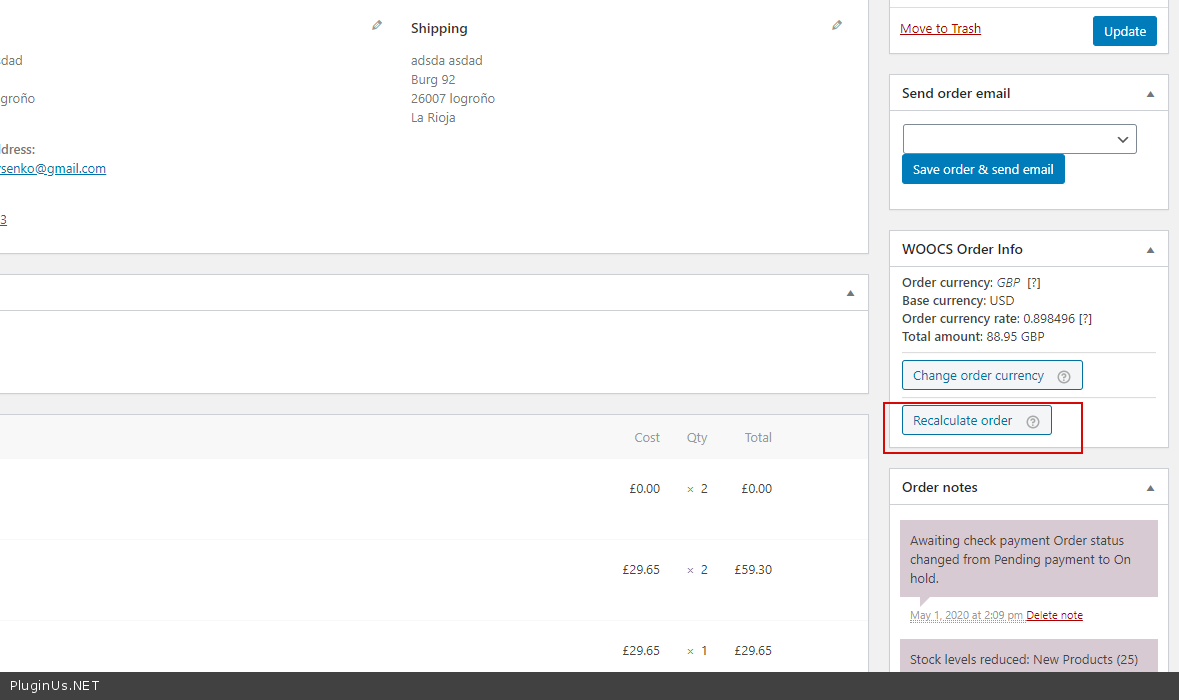
Task: Toggle the empty panel arrow above items table
Action: coord(850,293)
